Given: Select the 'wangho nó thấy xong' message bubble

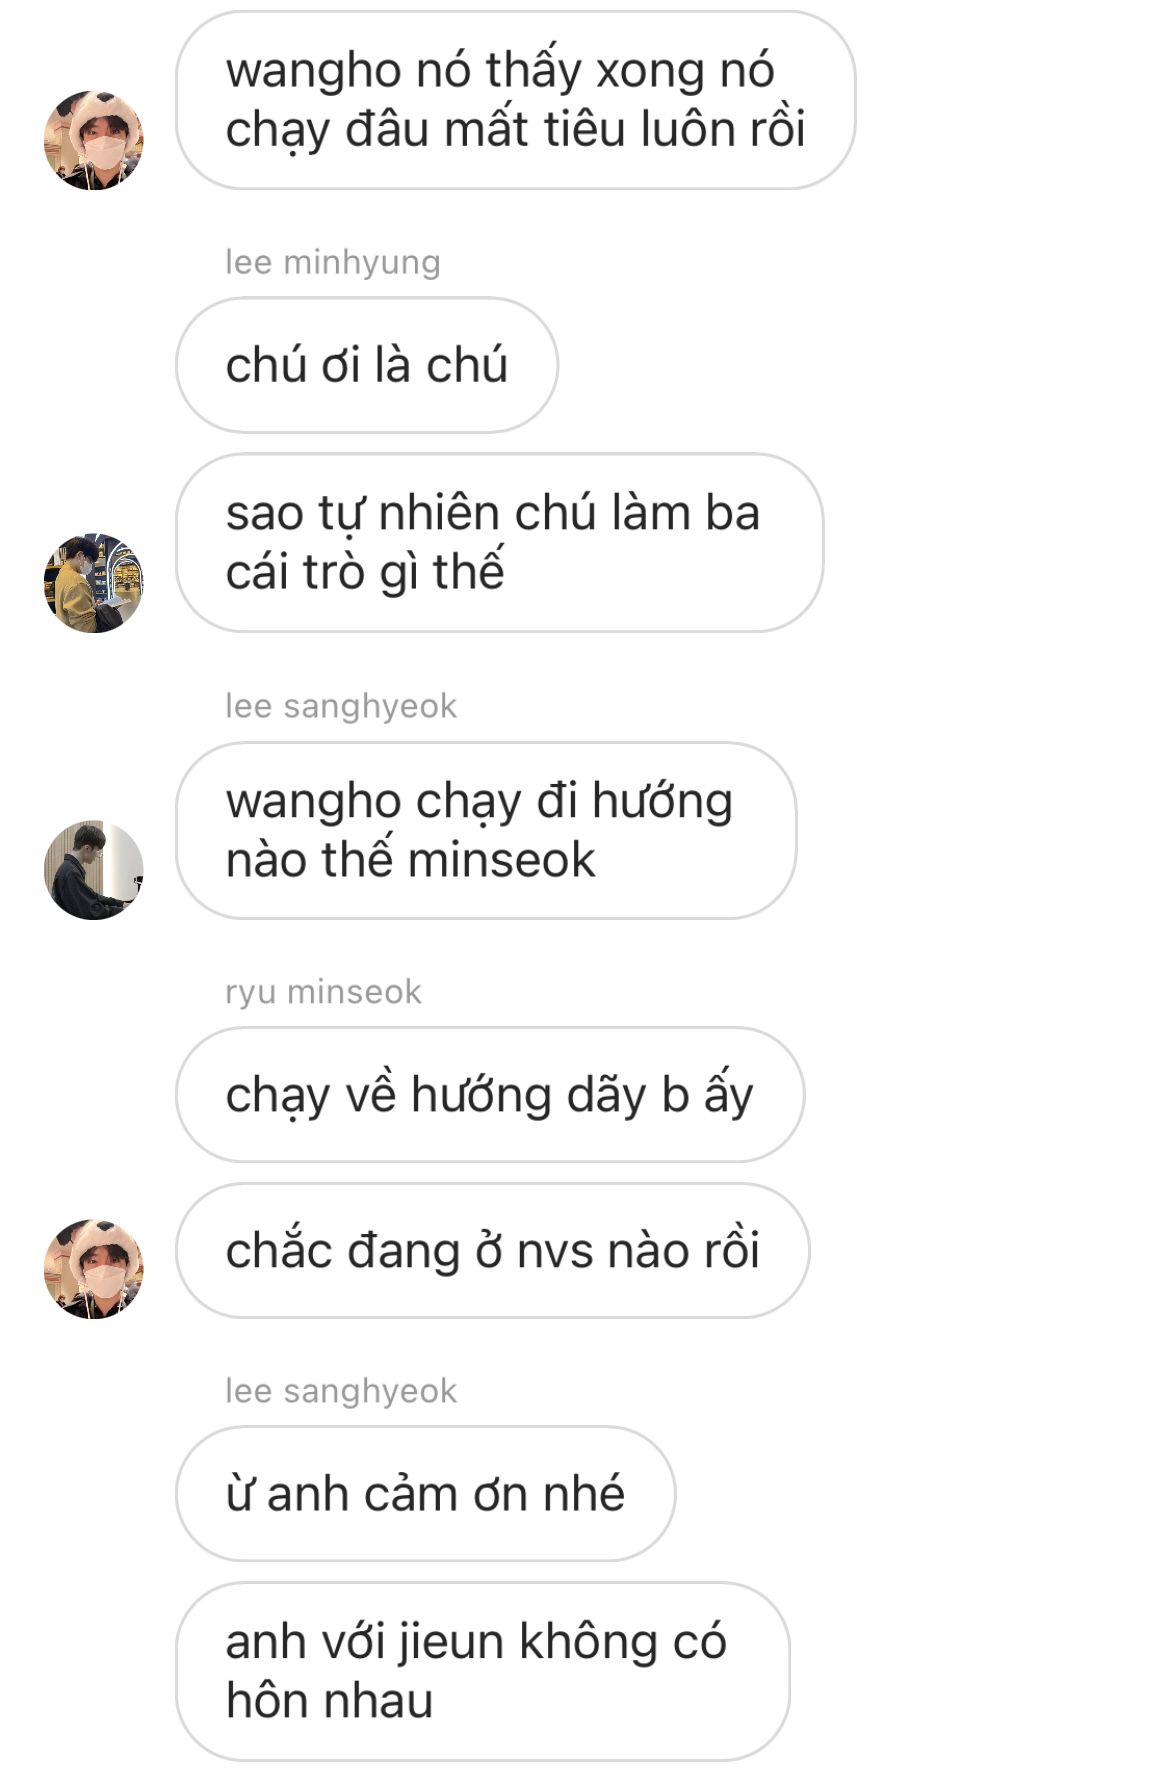Looking at the screenshot, I should [516, 100].
